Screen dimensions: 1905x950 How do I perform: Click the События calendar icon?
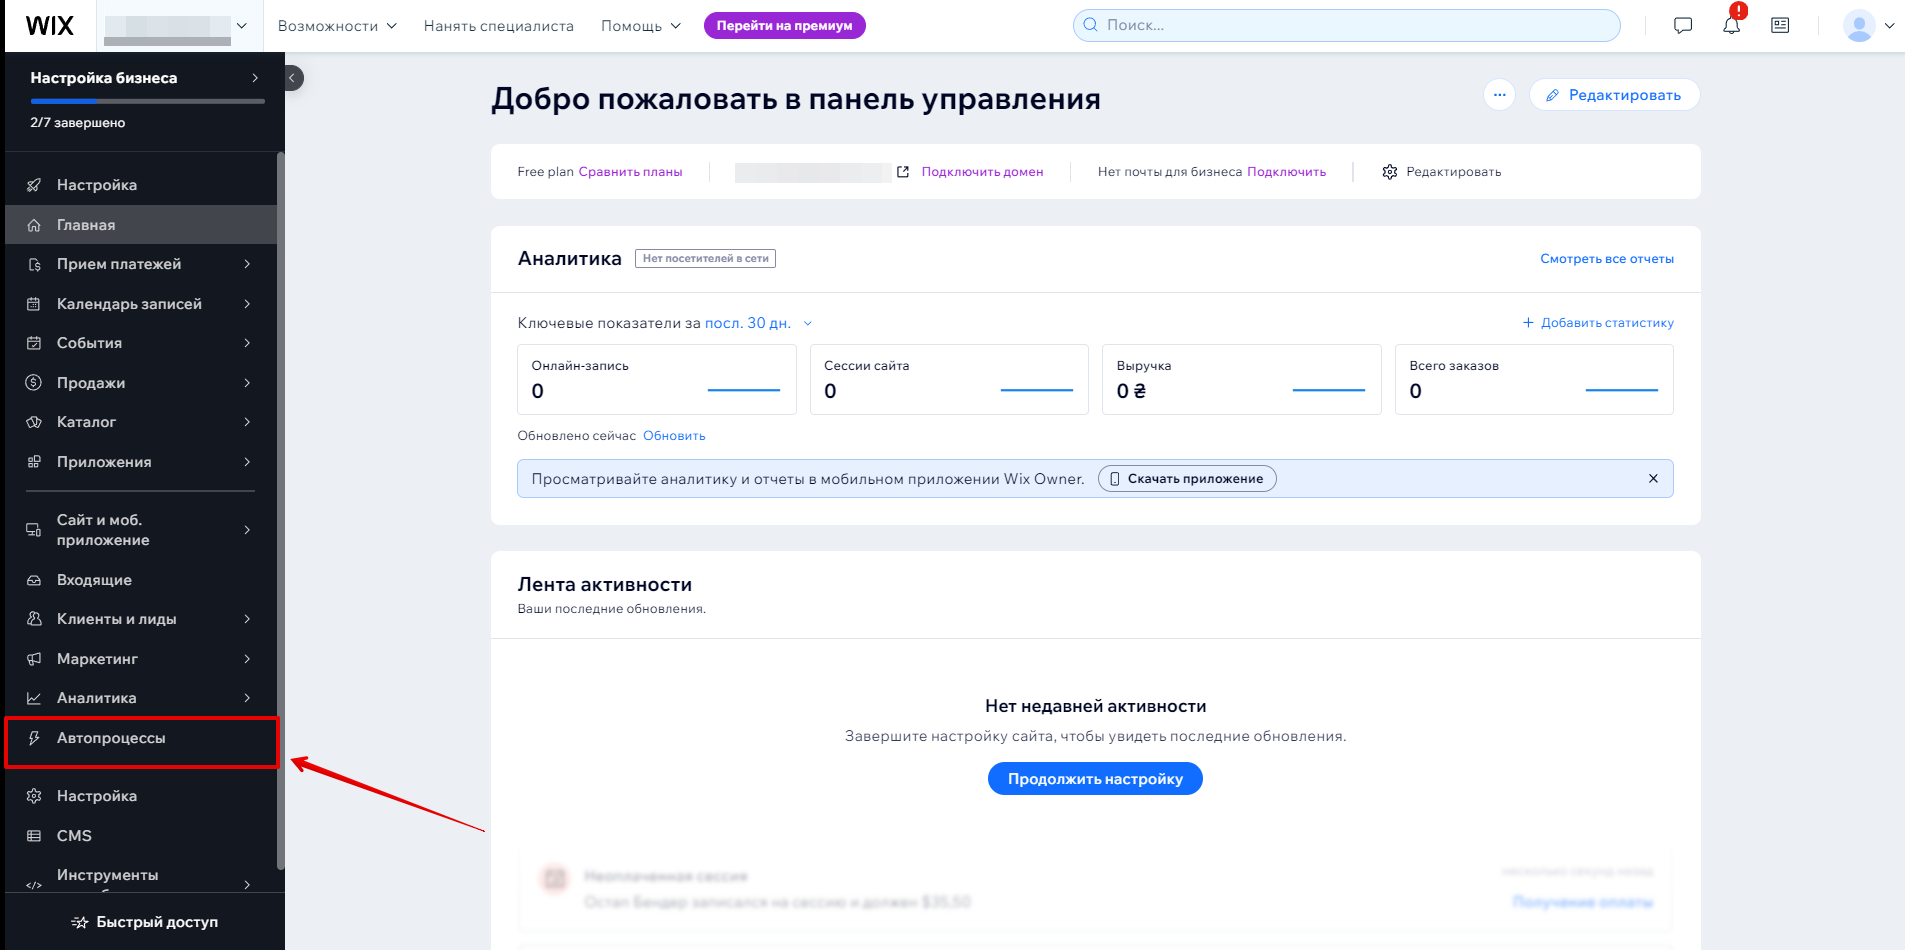[x=34, y=343]
